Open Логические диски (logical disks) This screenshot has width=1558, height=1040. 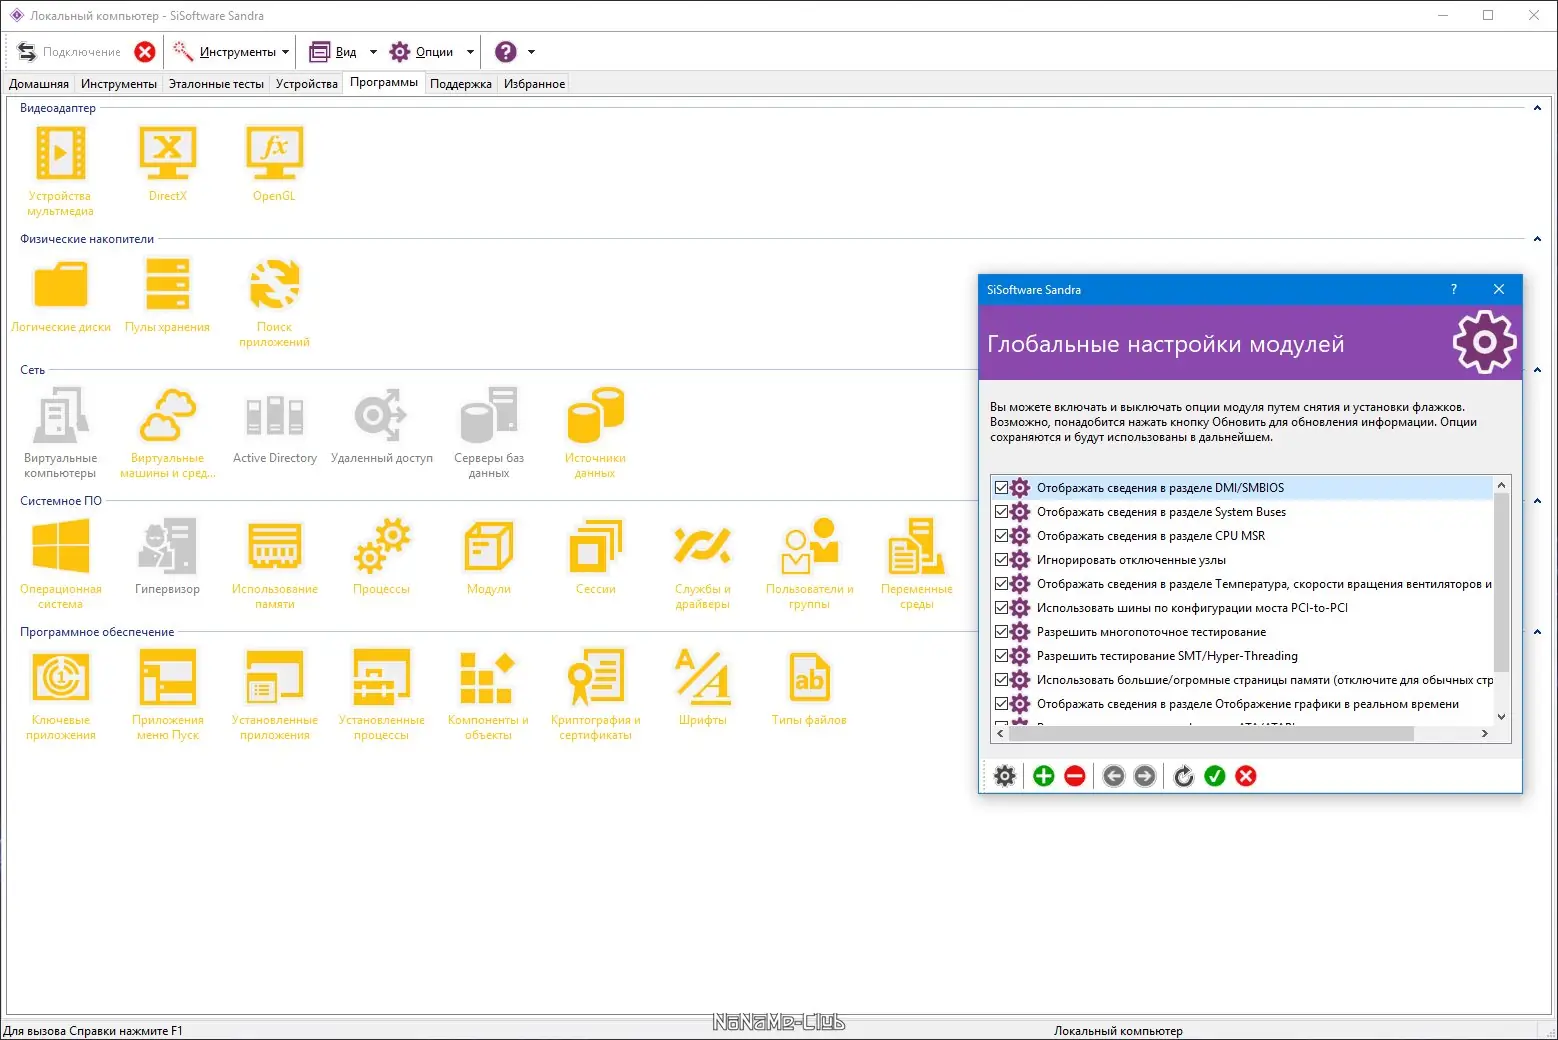point(61,290)
